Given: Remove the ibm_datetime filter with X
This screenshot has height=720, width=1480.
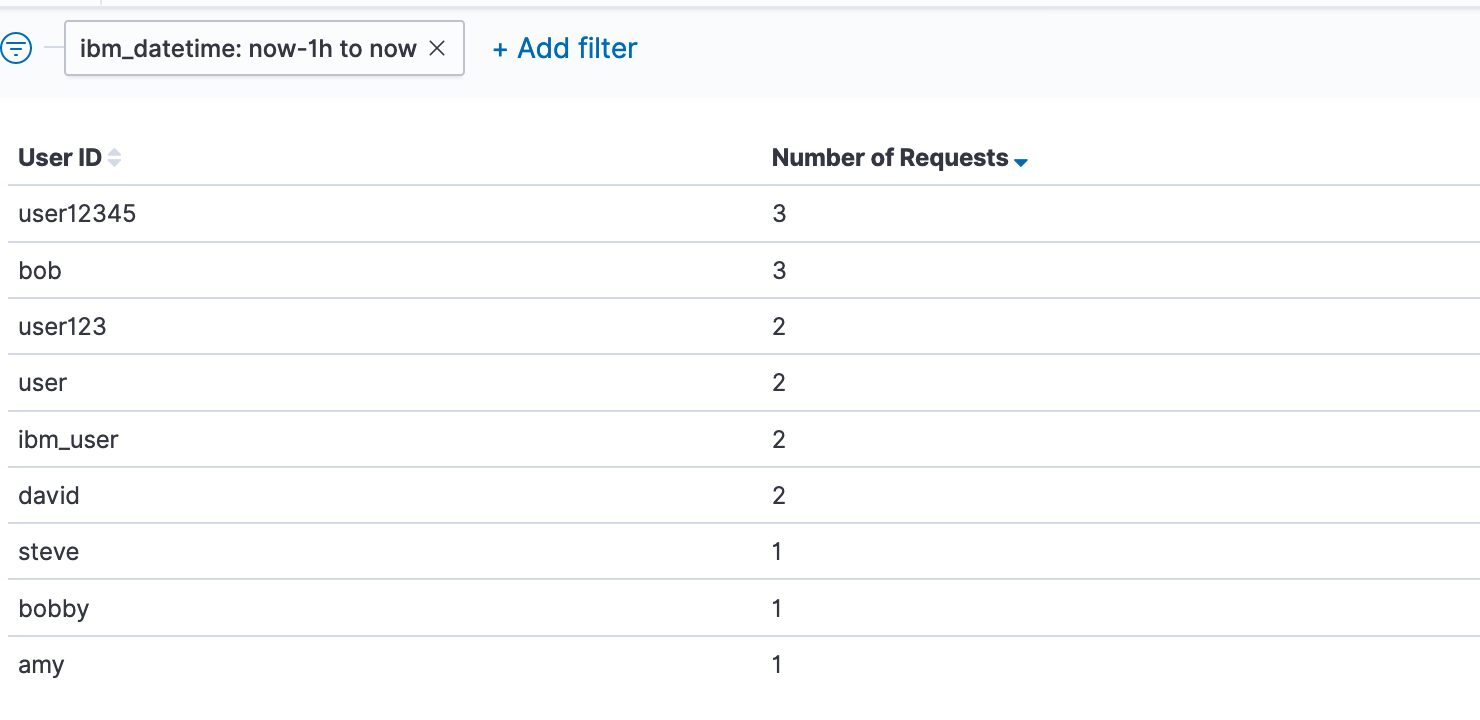Looking at the screenshot, I should tap(437, 48).
